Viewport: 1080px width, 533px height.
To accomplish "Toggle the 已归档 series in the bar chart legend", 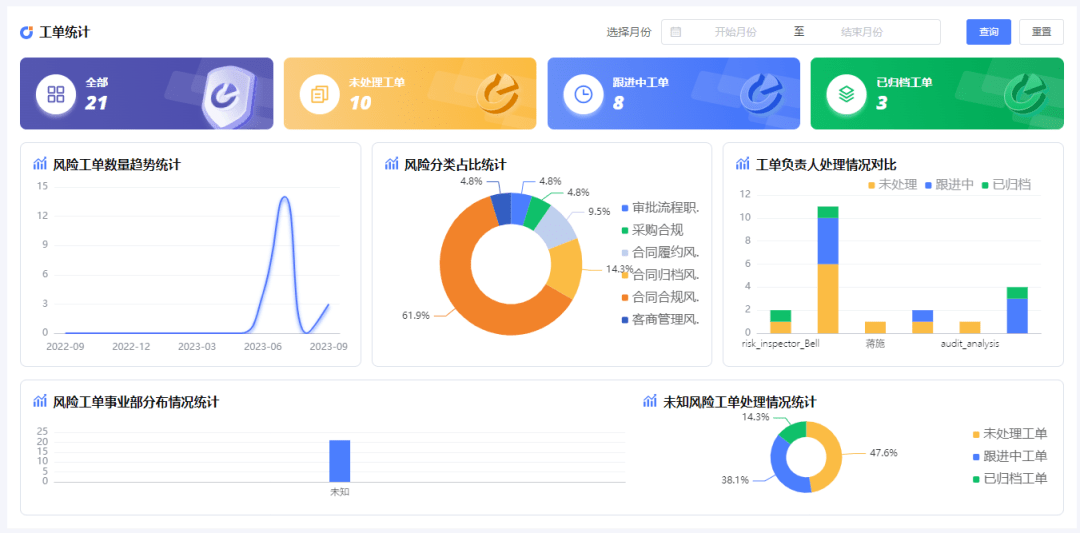I will [x=1006, y=184].
